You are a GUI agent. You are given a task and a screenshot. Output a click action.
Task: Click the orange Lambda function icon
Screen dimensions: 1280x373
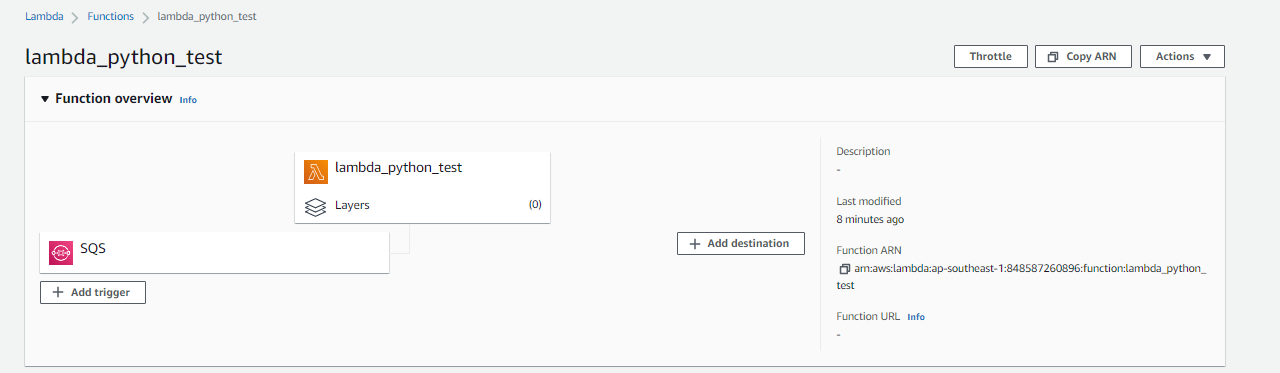[x=316, y=172]
